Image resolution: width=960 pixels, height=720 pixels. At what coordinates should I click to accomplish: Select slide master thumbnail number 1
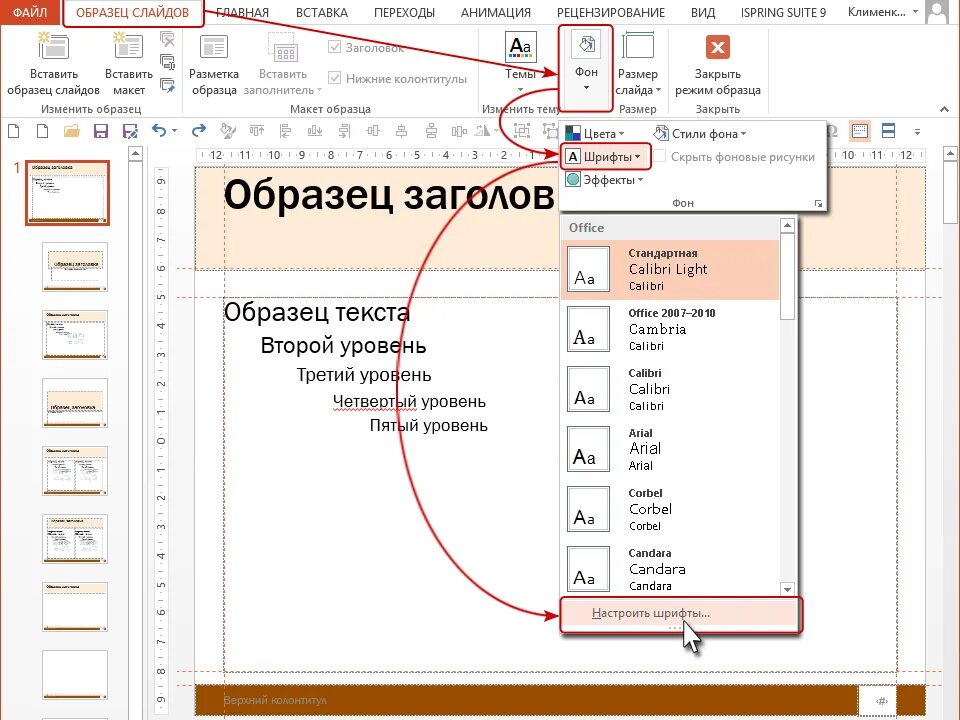click(67, 193)
